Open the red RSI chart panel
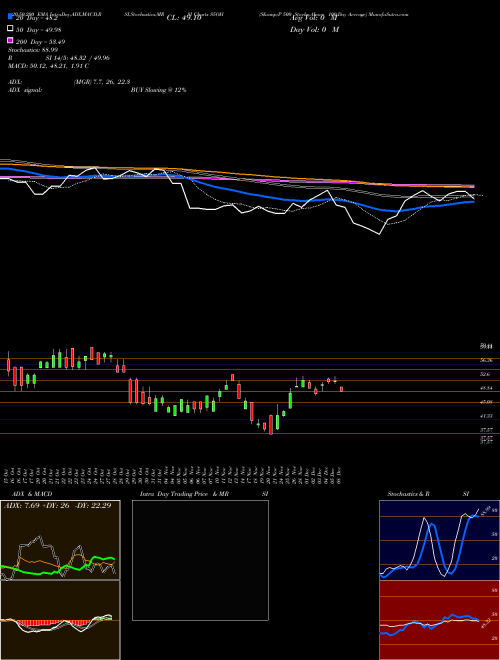This screenshot has height=660, width=500. tap(439, 620)
